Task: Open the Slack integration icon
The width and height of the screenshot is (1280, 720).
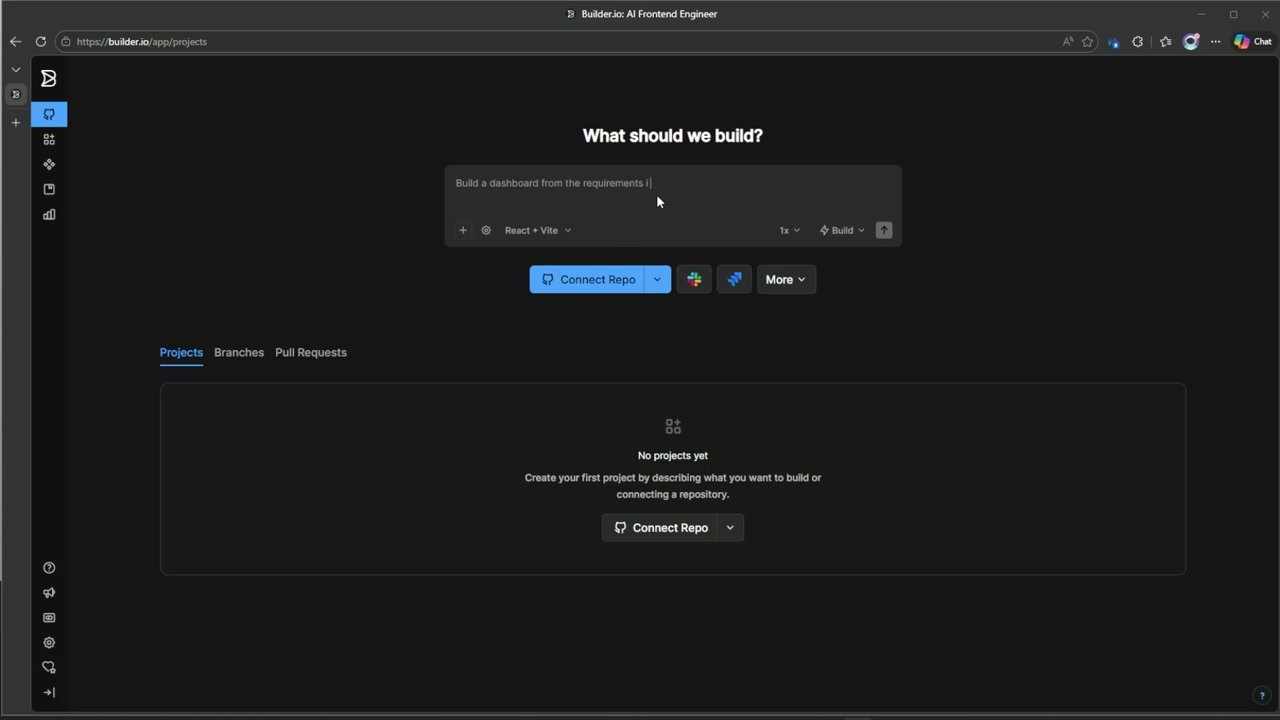Action: click(x=694, y=279)
